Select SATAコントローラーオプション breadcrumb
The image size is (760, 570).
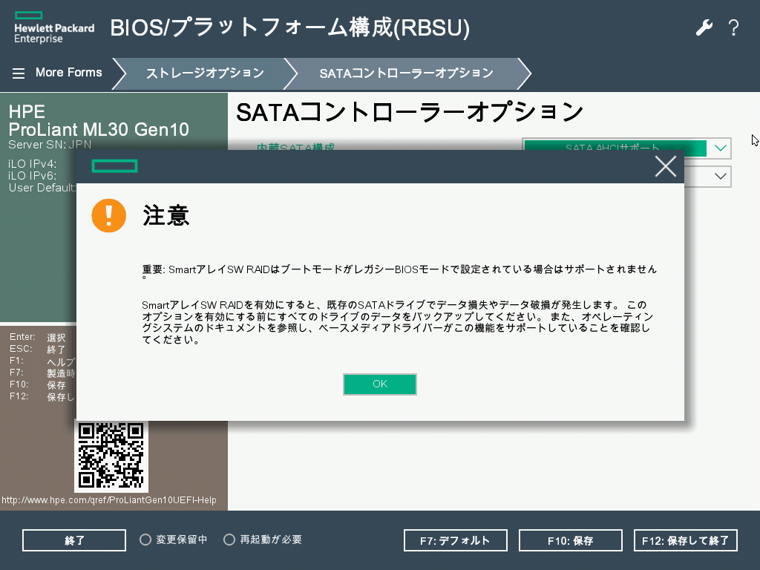pos(406,73)
